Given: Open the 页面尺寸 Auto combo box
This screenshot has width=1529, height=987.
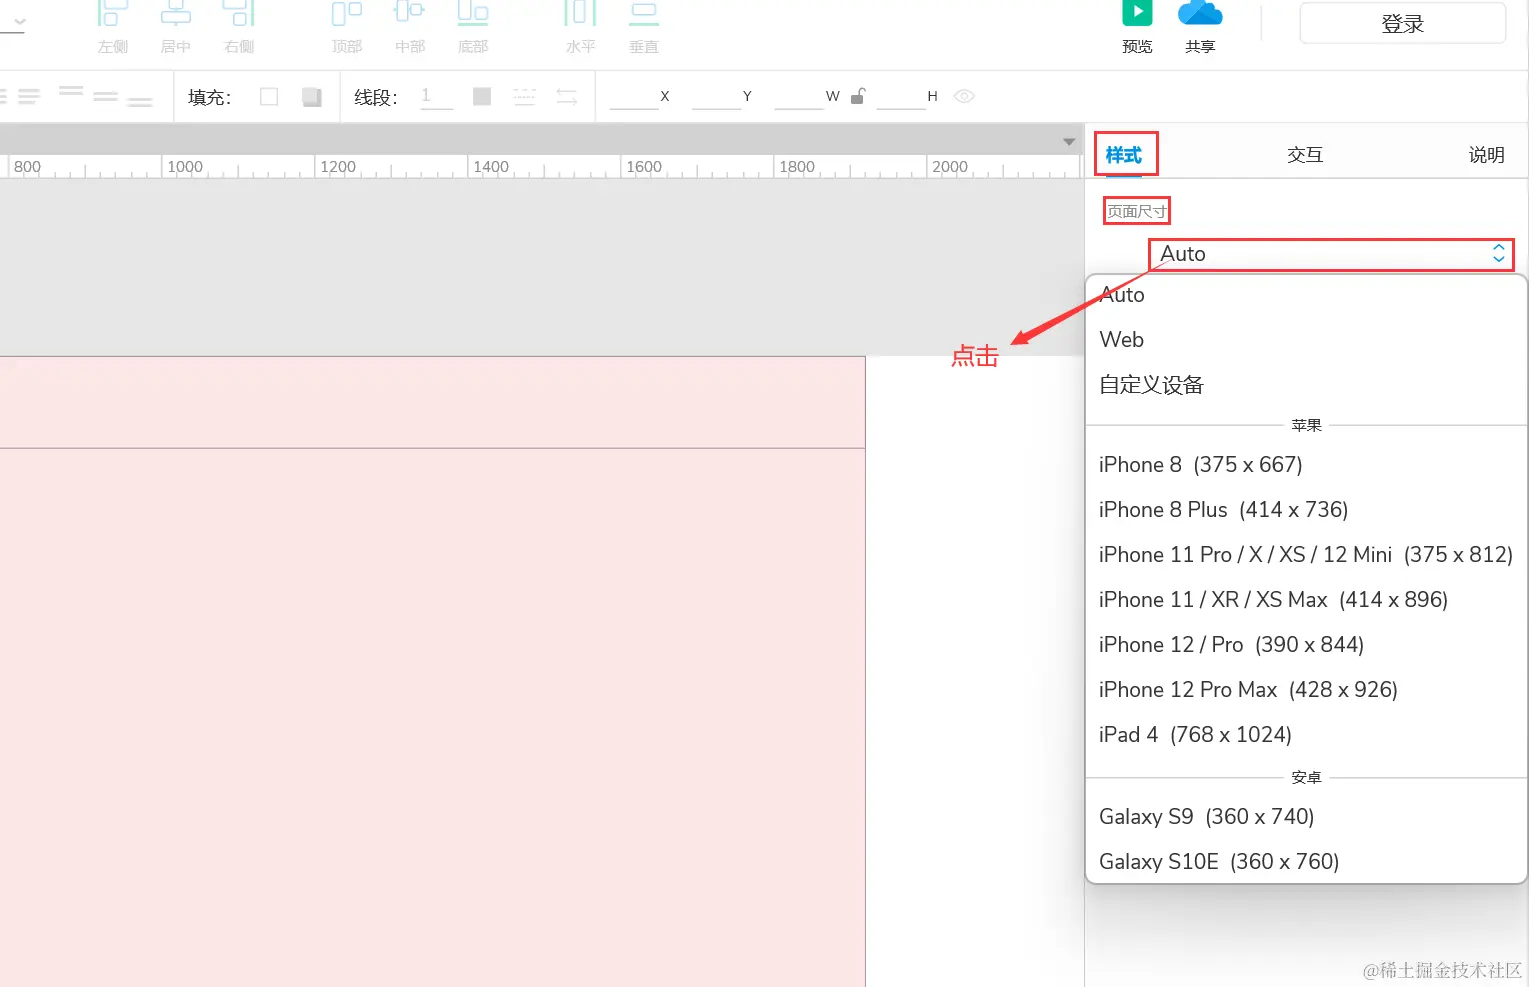Looking at the screenshot, I should (x=1331, y=254).
